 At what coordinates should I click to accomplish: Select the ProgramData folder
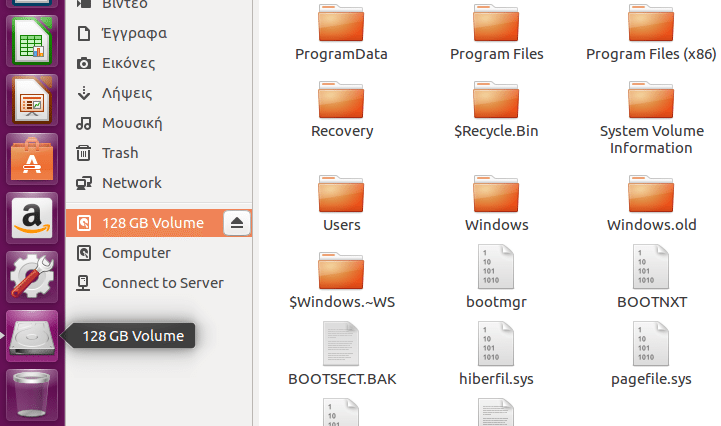pyautogui.click(x=341, y=33)
